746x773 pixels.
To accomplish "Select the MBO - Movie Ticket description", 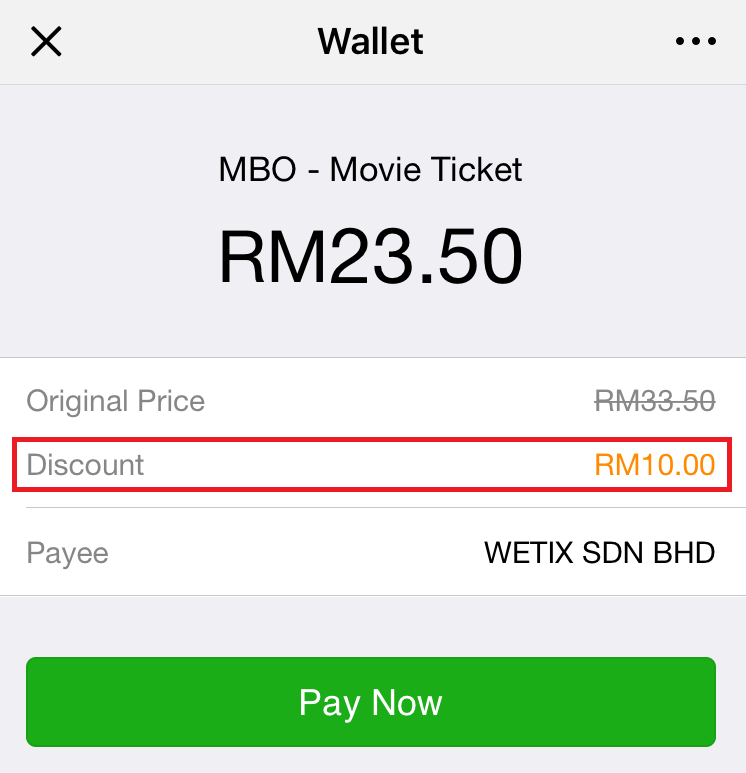I will pyautogui.click(x=370, y=170).
